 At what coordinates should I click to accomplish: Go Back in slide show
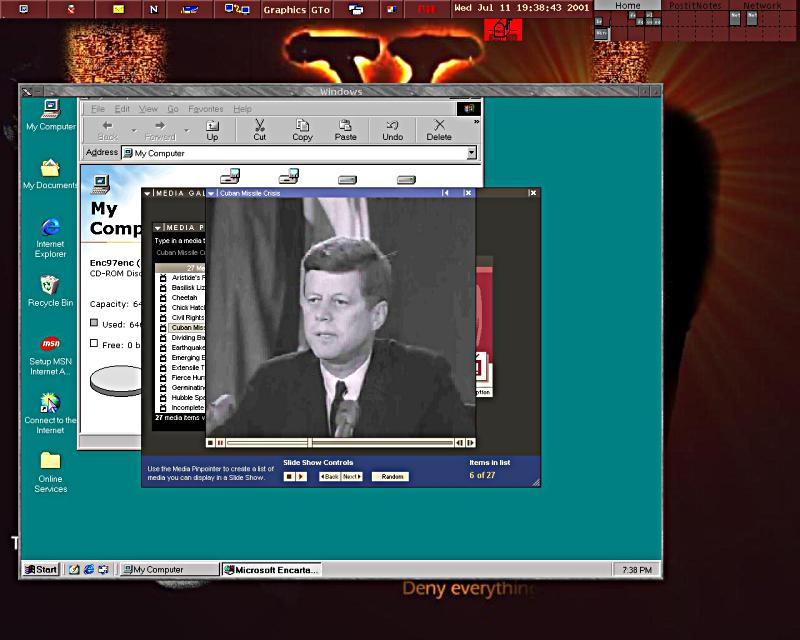(329, 477)
